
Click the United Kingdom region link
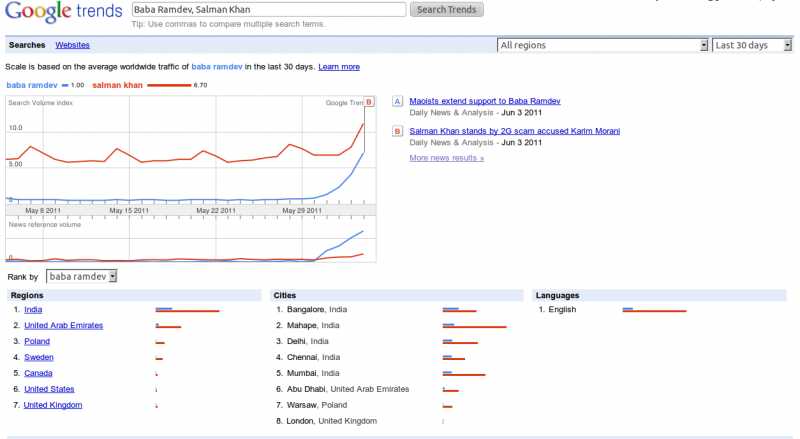point(53,405)
